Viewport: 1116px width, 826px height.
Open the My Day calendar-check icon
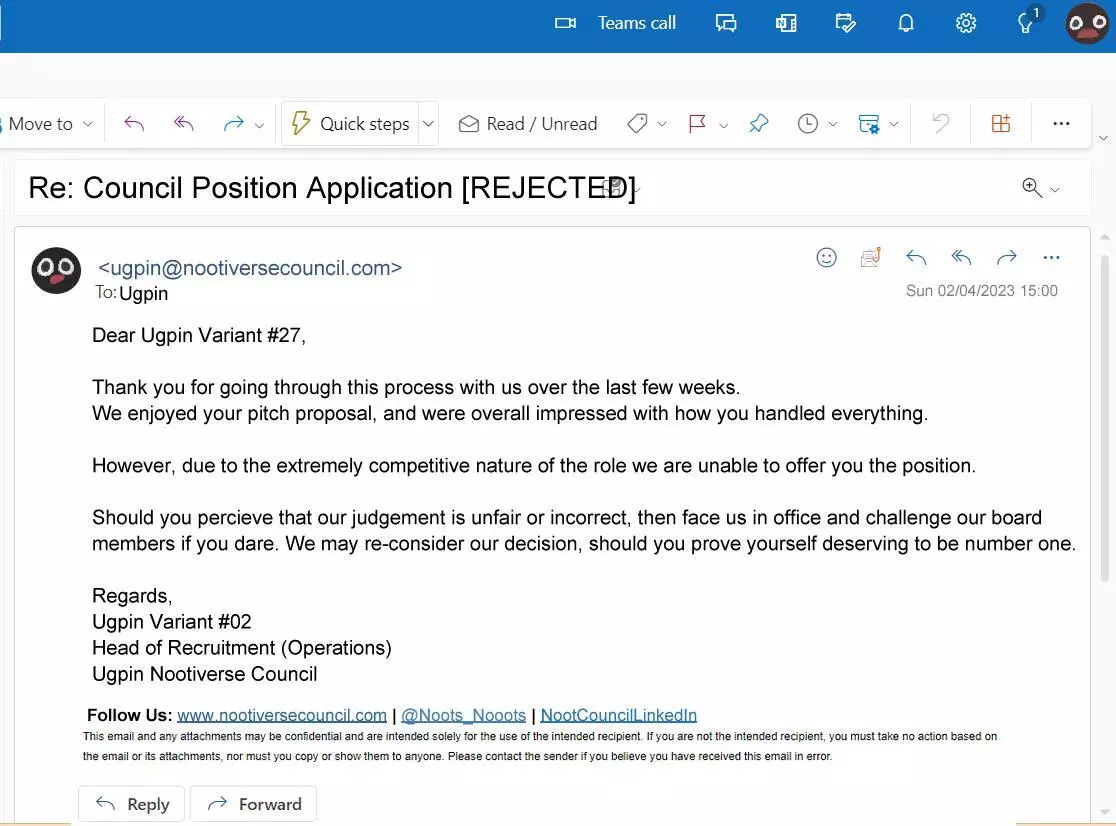point(846,23)
